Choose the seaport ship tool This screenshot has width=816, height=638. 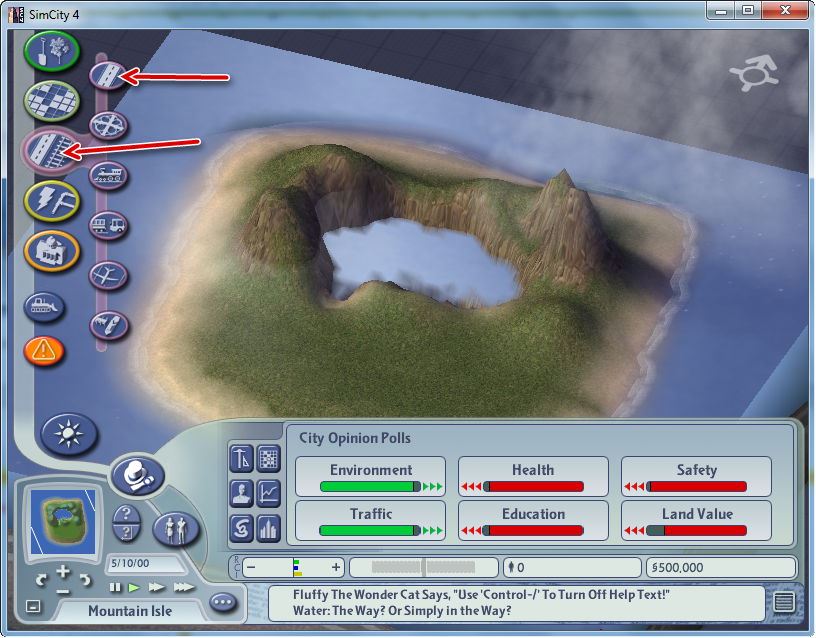[x=108, y=325]
